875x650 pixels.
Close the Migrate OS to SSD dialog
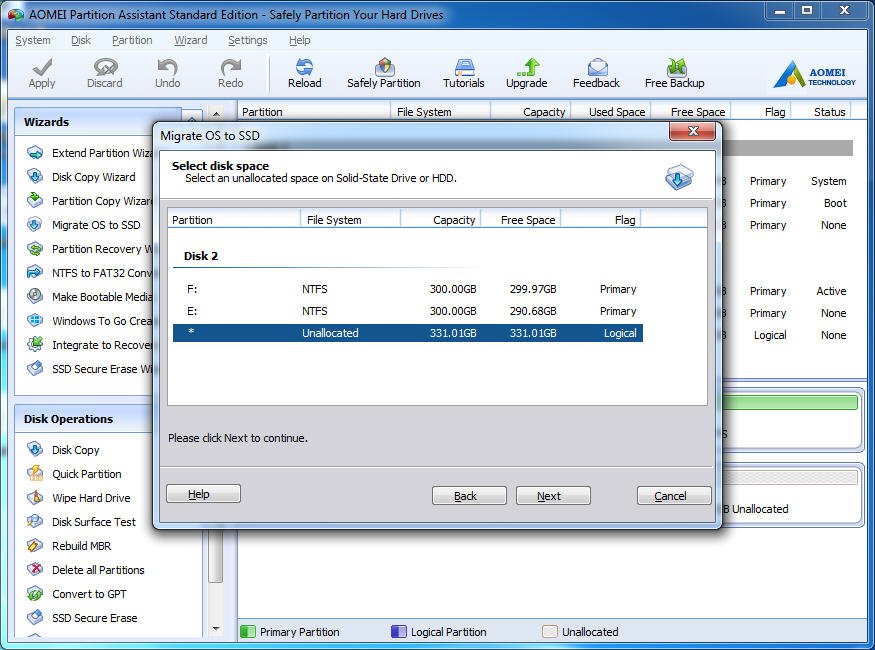click(693, 131)
